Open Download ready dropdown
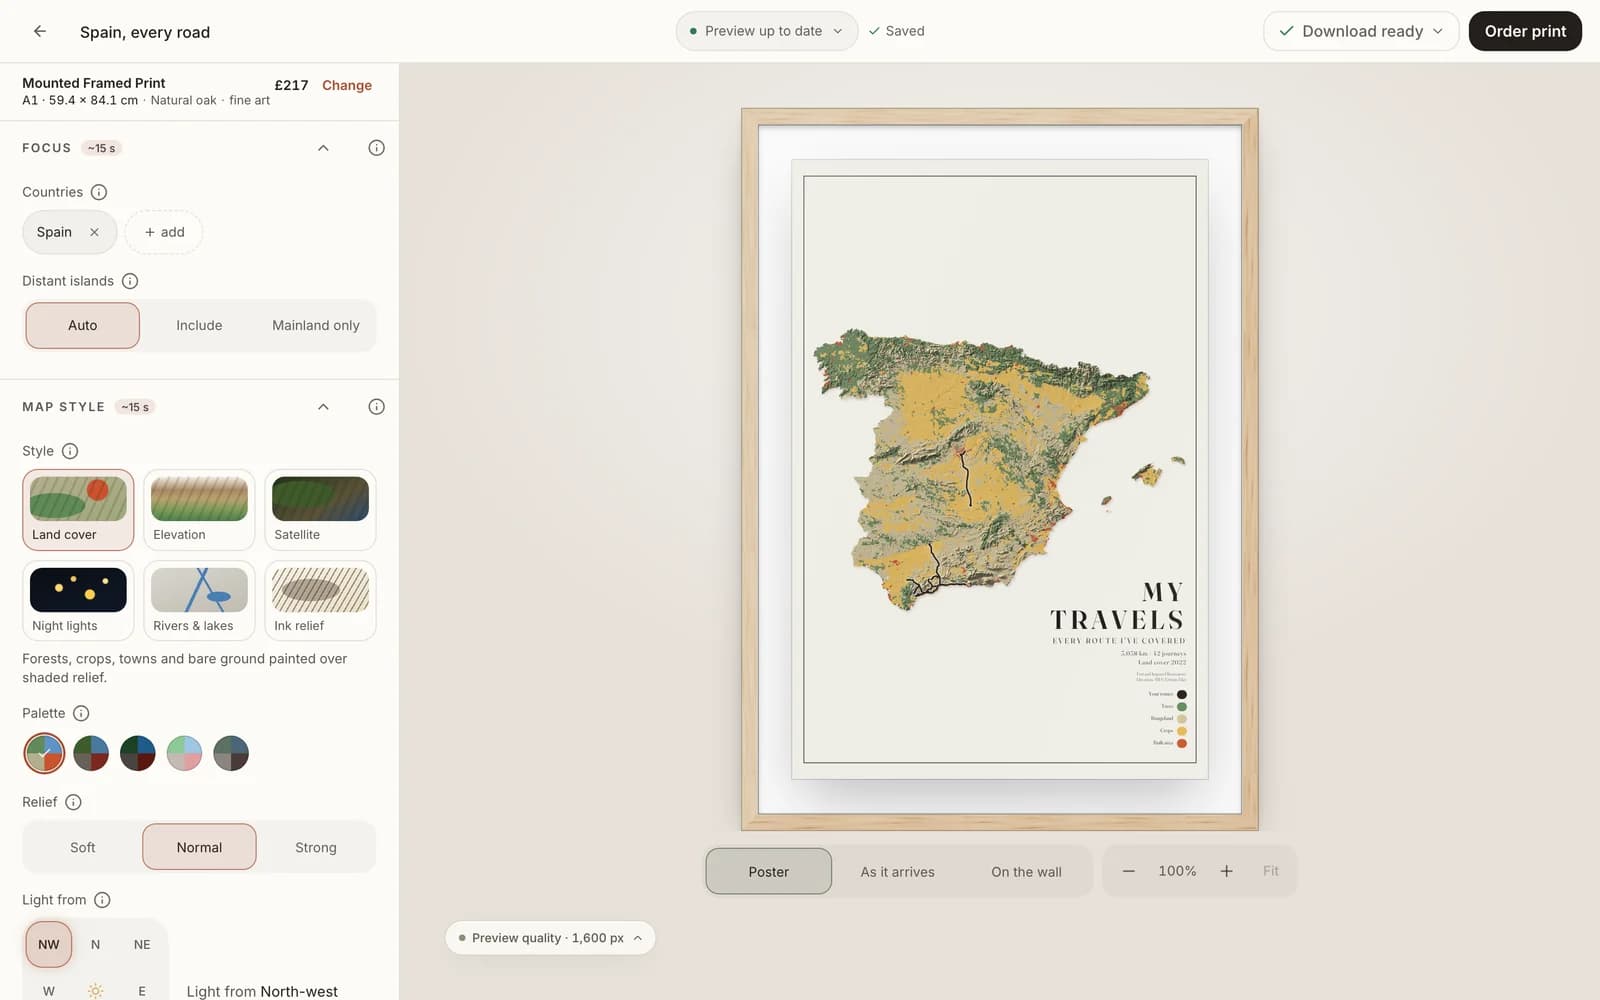 (1361, 31)
